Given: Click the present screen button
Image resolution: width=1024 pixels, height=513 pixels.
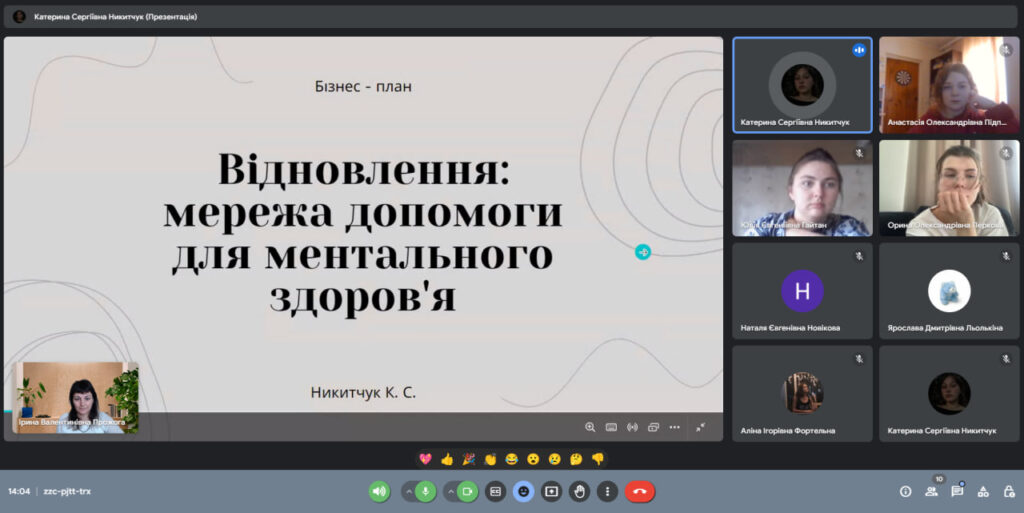Looking at the screenshot, I should coord(551,491).
